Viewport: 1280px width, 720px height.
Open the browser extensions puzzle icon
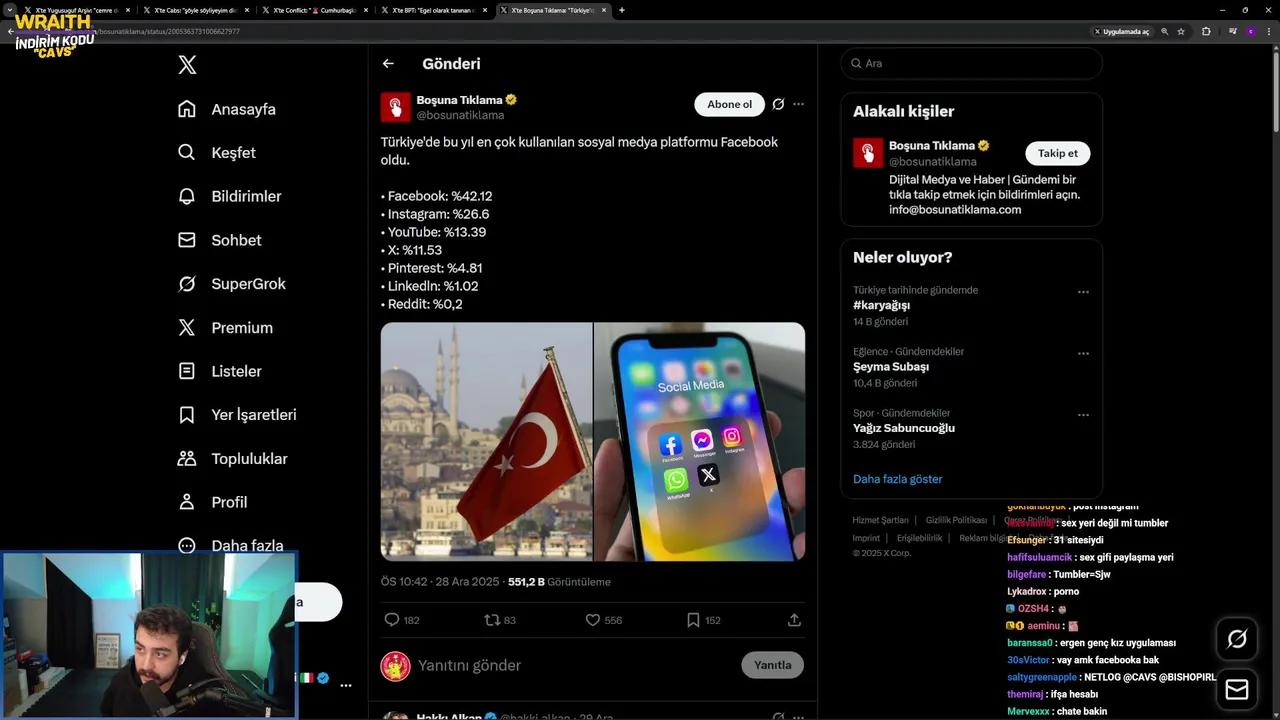coord(1206,32)
